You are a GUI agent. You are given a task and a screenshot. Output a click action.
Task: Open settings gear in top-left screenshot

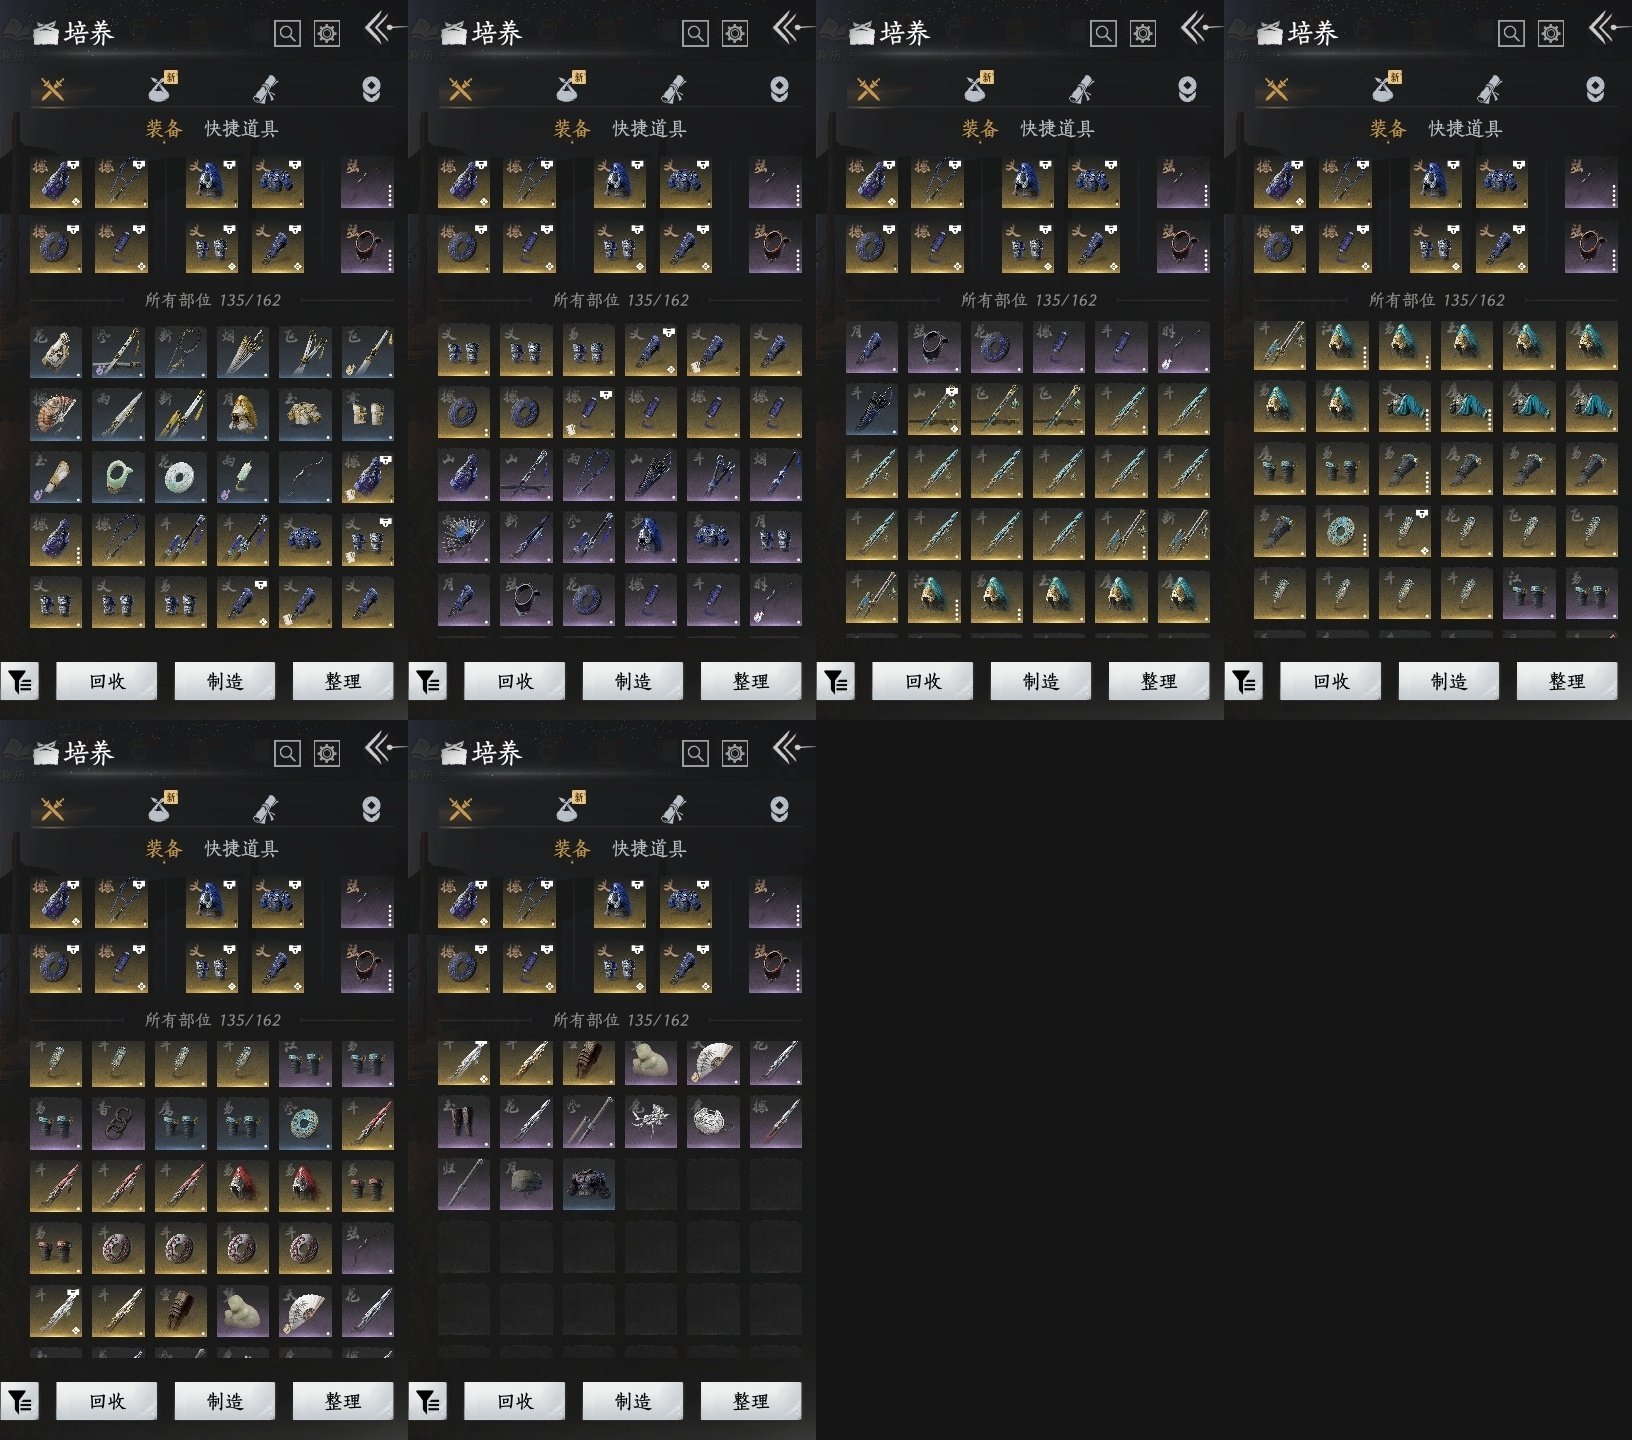(327, 34)
